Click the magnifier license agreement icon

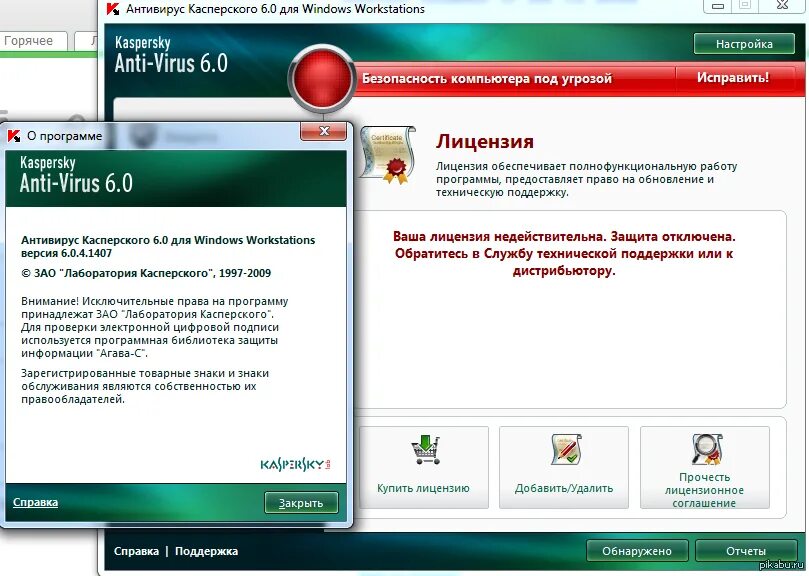click(x=706, y=449)
